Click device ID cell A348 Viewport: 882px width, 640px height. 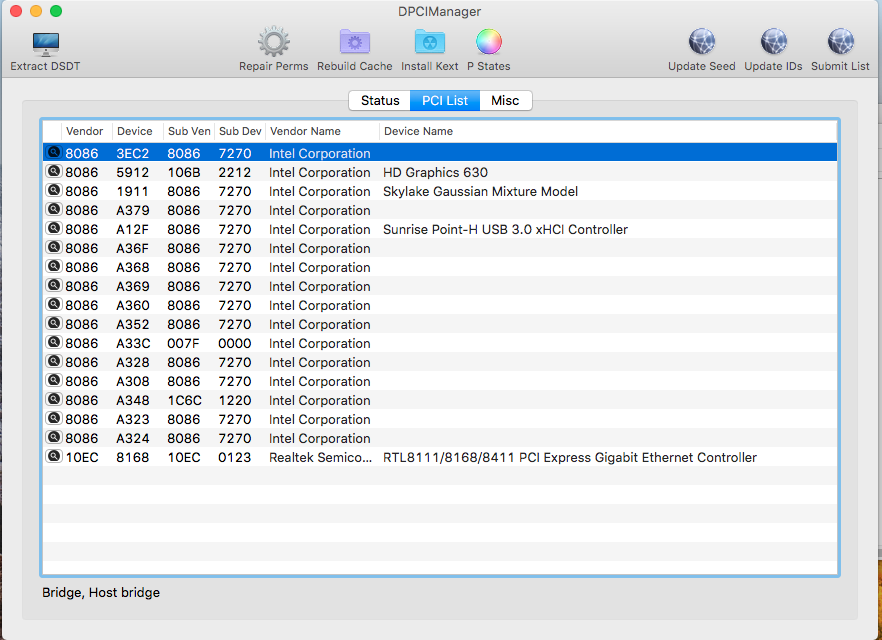pyautogui.click(x=133, y=400)
